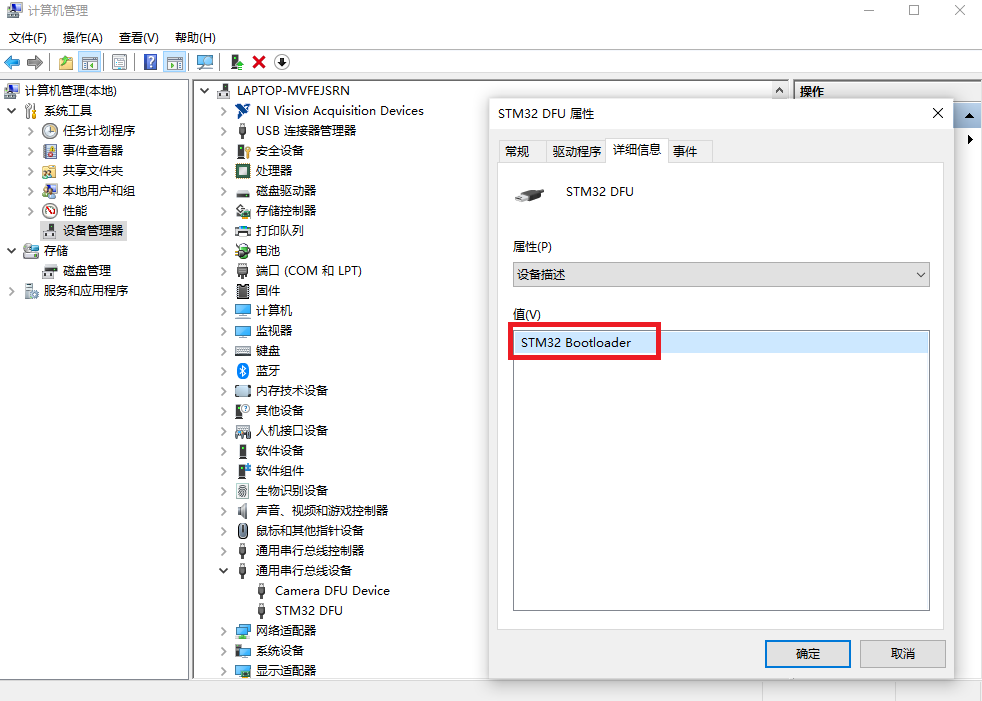Open the Property (属性) dropdown 设备描述

721,274
